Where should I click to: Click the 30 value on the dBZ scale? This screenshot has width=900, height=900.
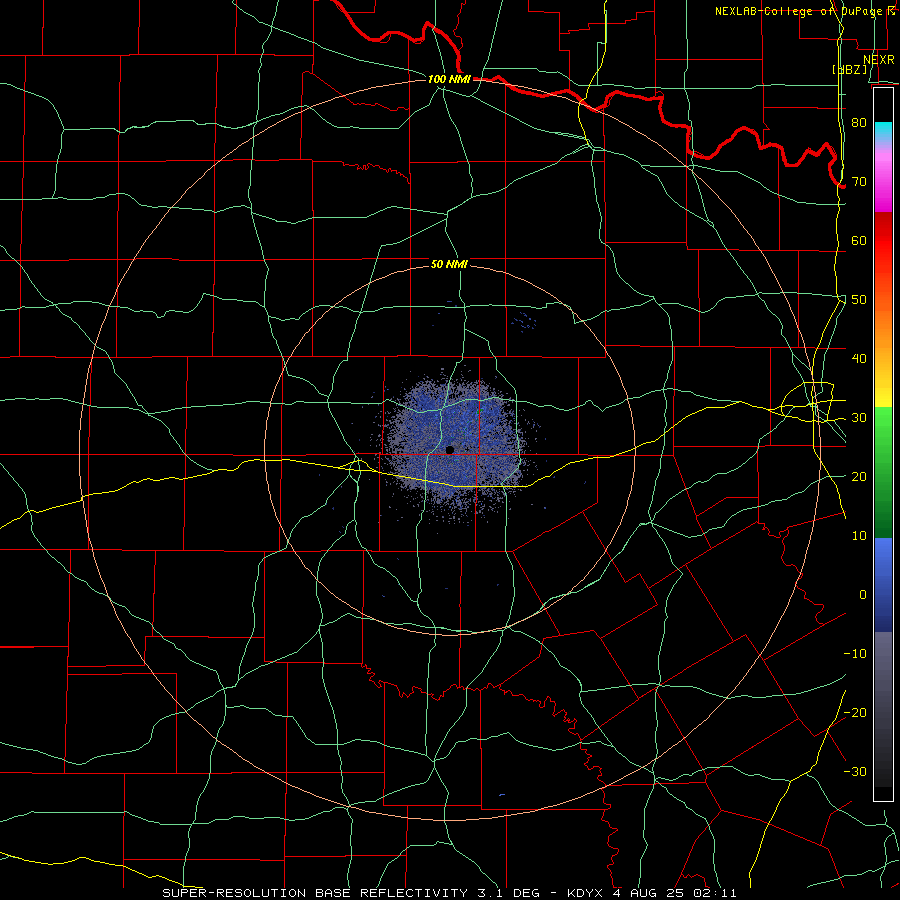[x=859, y=418]
